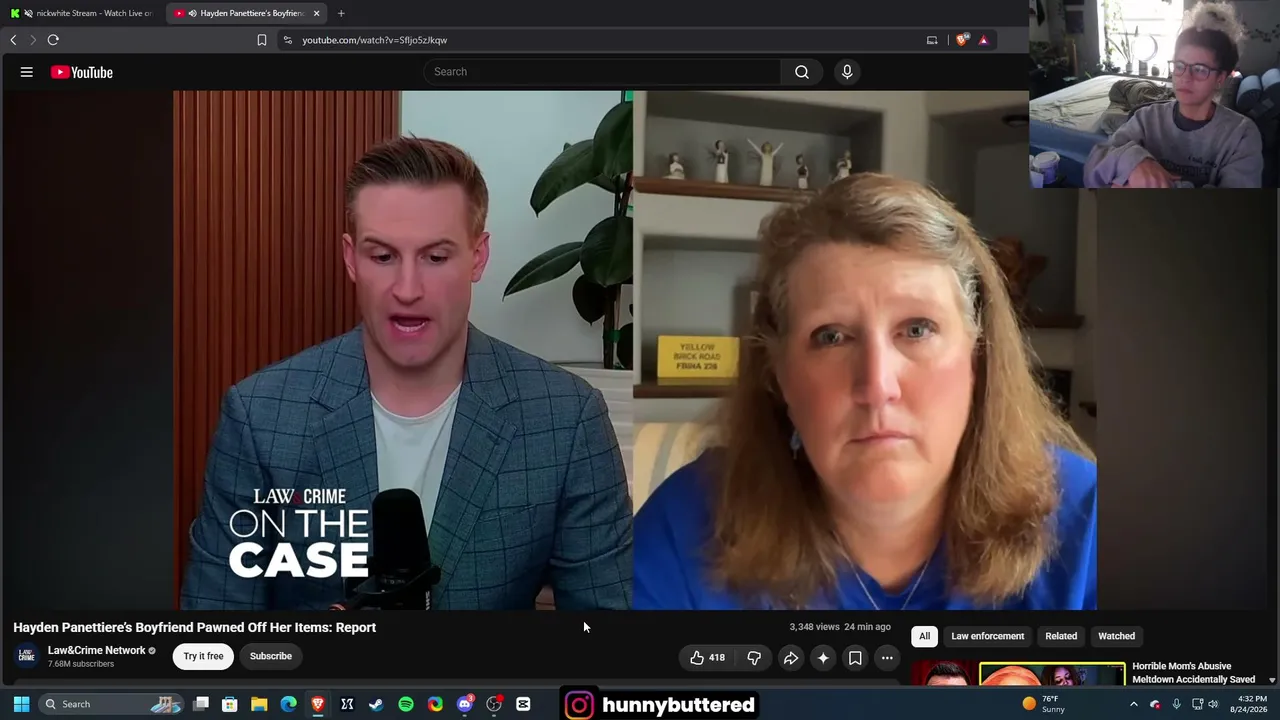The width and height of the screenshot is (1280, 720).
Task: Bookmark this page in the browser toolbar
Action: point(262,40)
